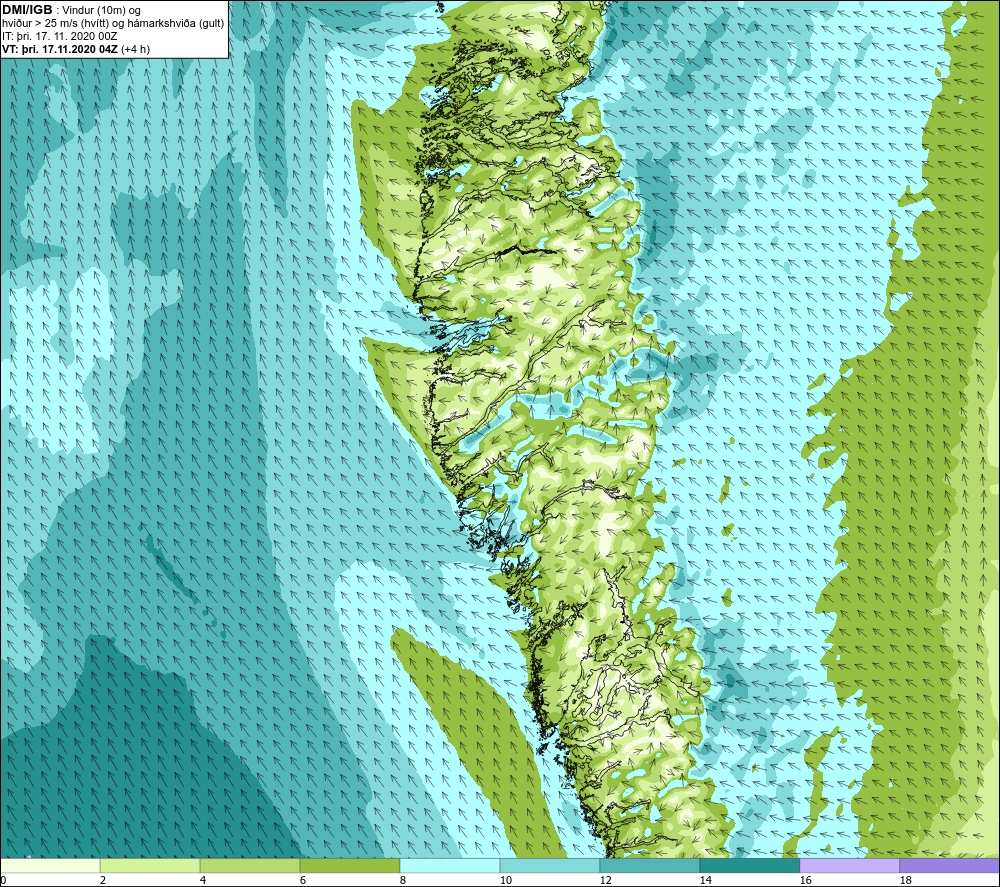The width and height of the screenshot is (1000, 887).
Task: Click the legend label '18'
Action: point(906,881)
